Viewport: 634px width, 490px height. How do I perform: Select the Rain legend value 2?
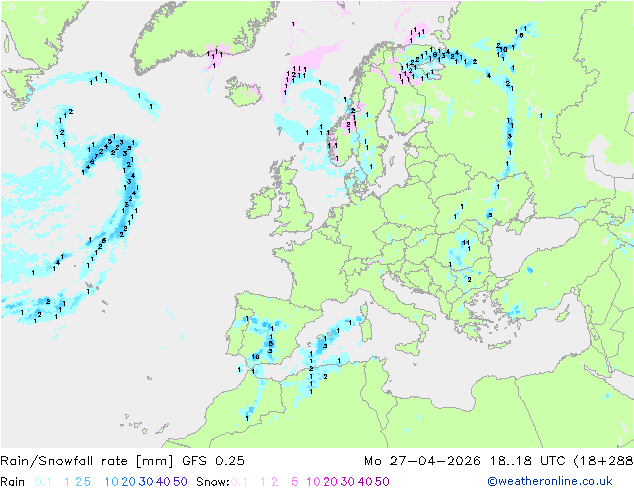(x=78, y=482)
